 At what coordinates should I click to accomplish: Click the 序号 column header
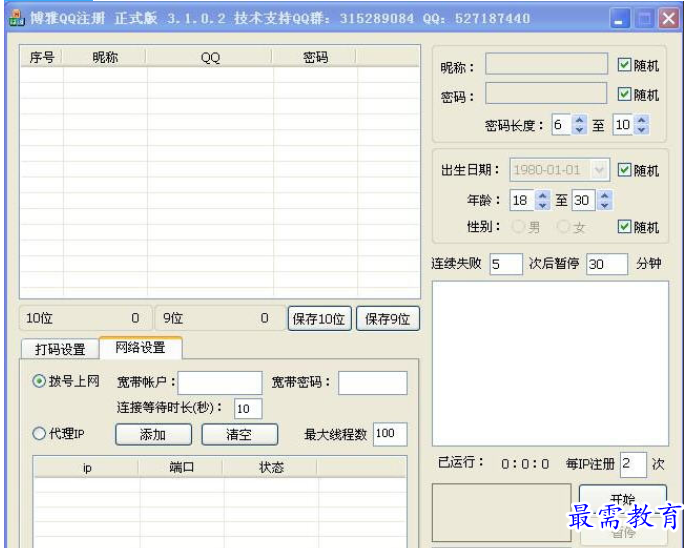click(x=42, y=57)
